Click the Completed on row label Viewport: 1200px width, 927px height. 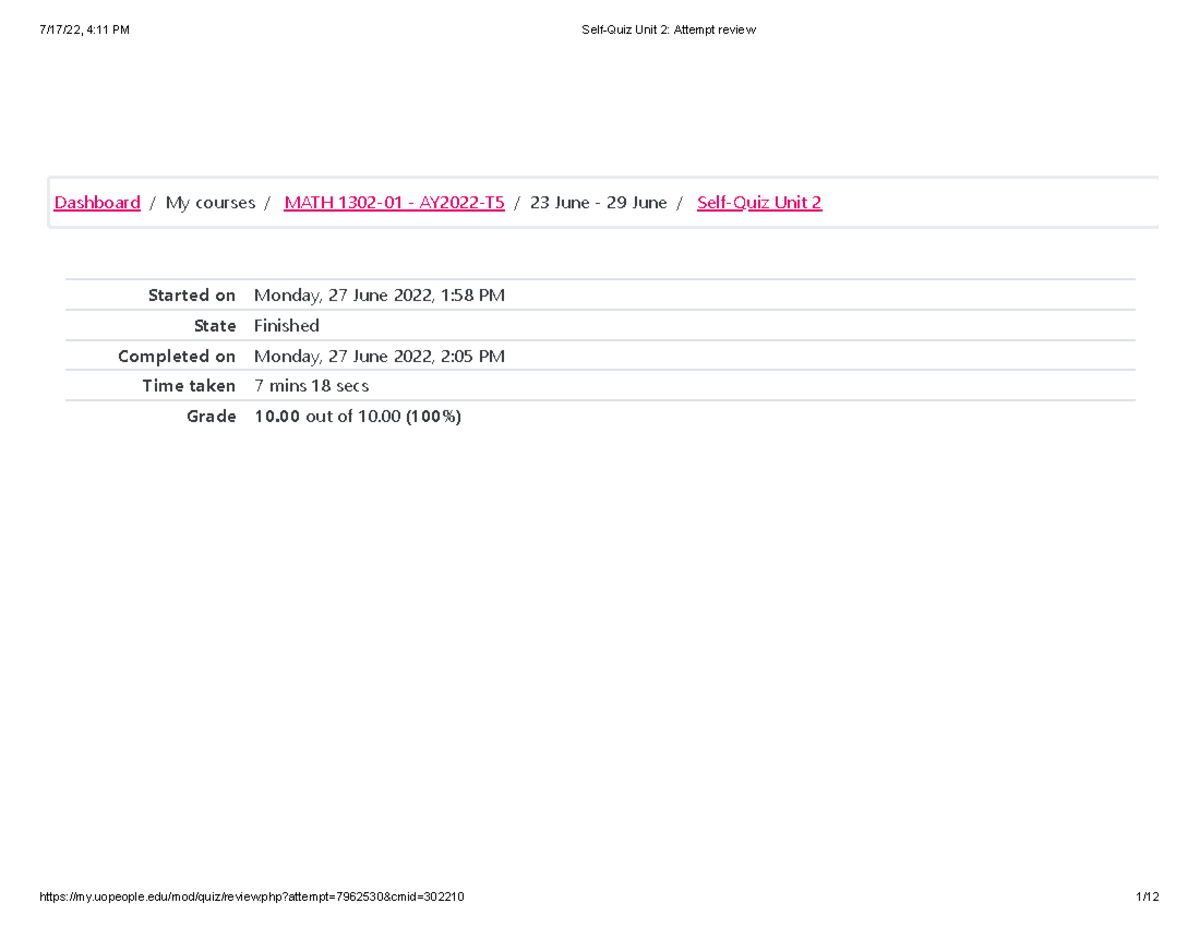point(176,355)
